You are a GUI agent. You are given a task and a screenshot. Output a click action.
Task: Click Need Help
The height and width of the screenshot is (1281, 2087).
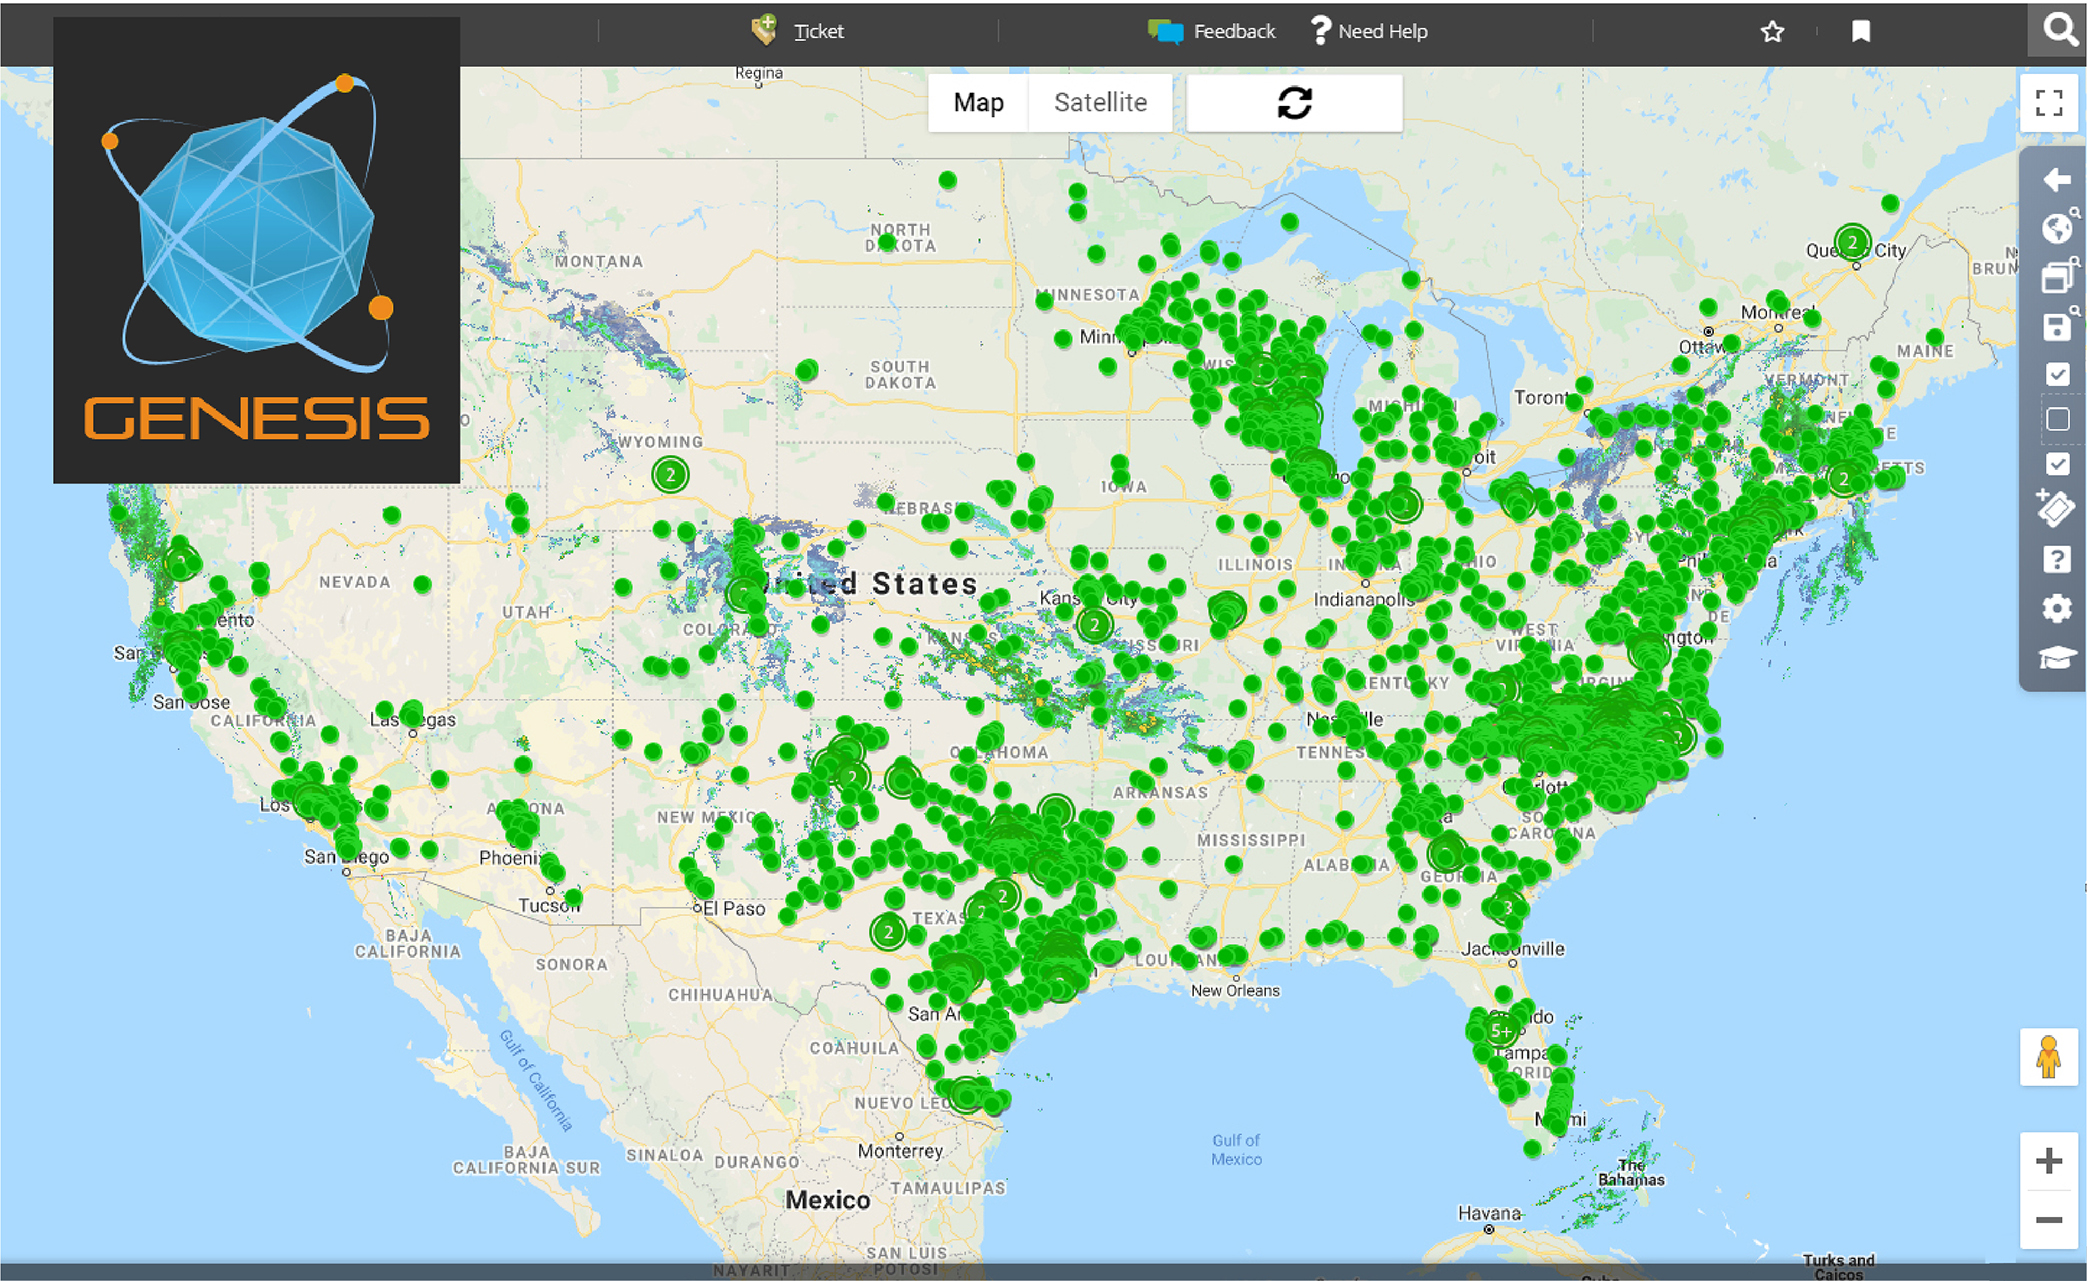coord(1383,31)
